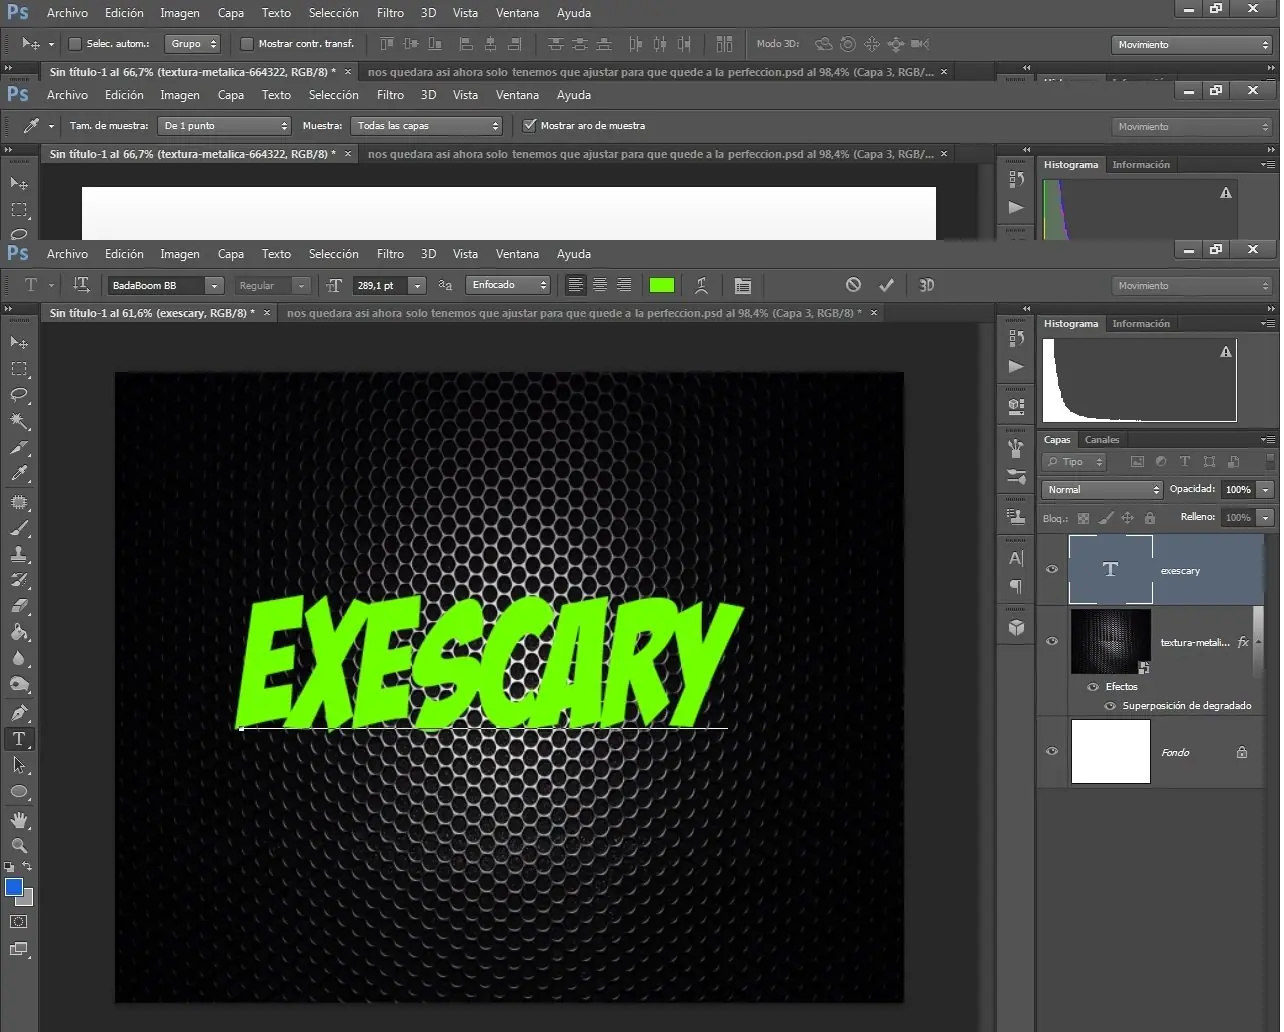Open the Normal blend mode dropdown

(x=1102, y=490)
